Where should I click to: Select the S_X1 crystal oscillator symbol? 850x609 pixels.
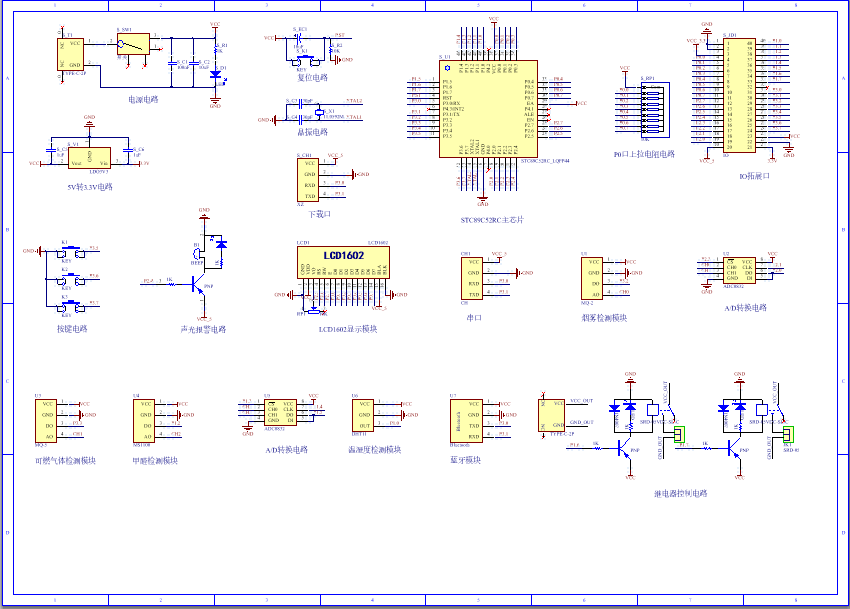[x=319, y=112]
